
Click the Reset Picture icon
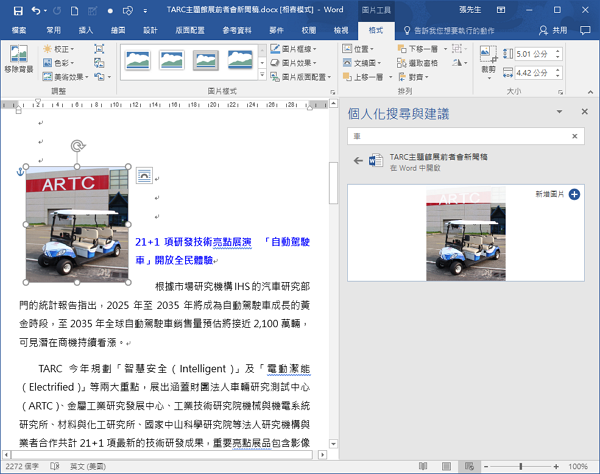click(x=99, y=77)
